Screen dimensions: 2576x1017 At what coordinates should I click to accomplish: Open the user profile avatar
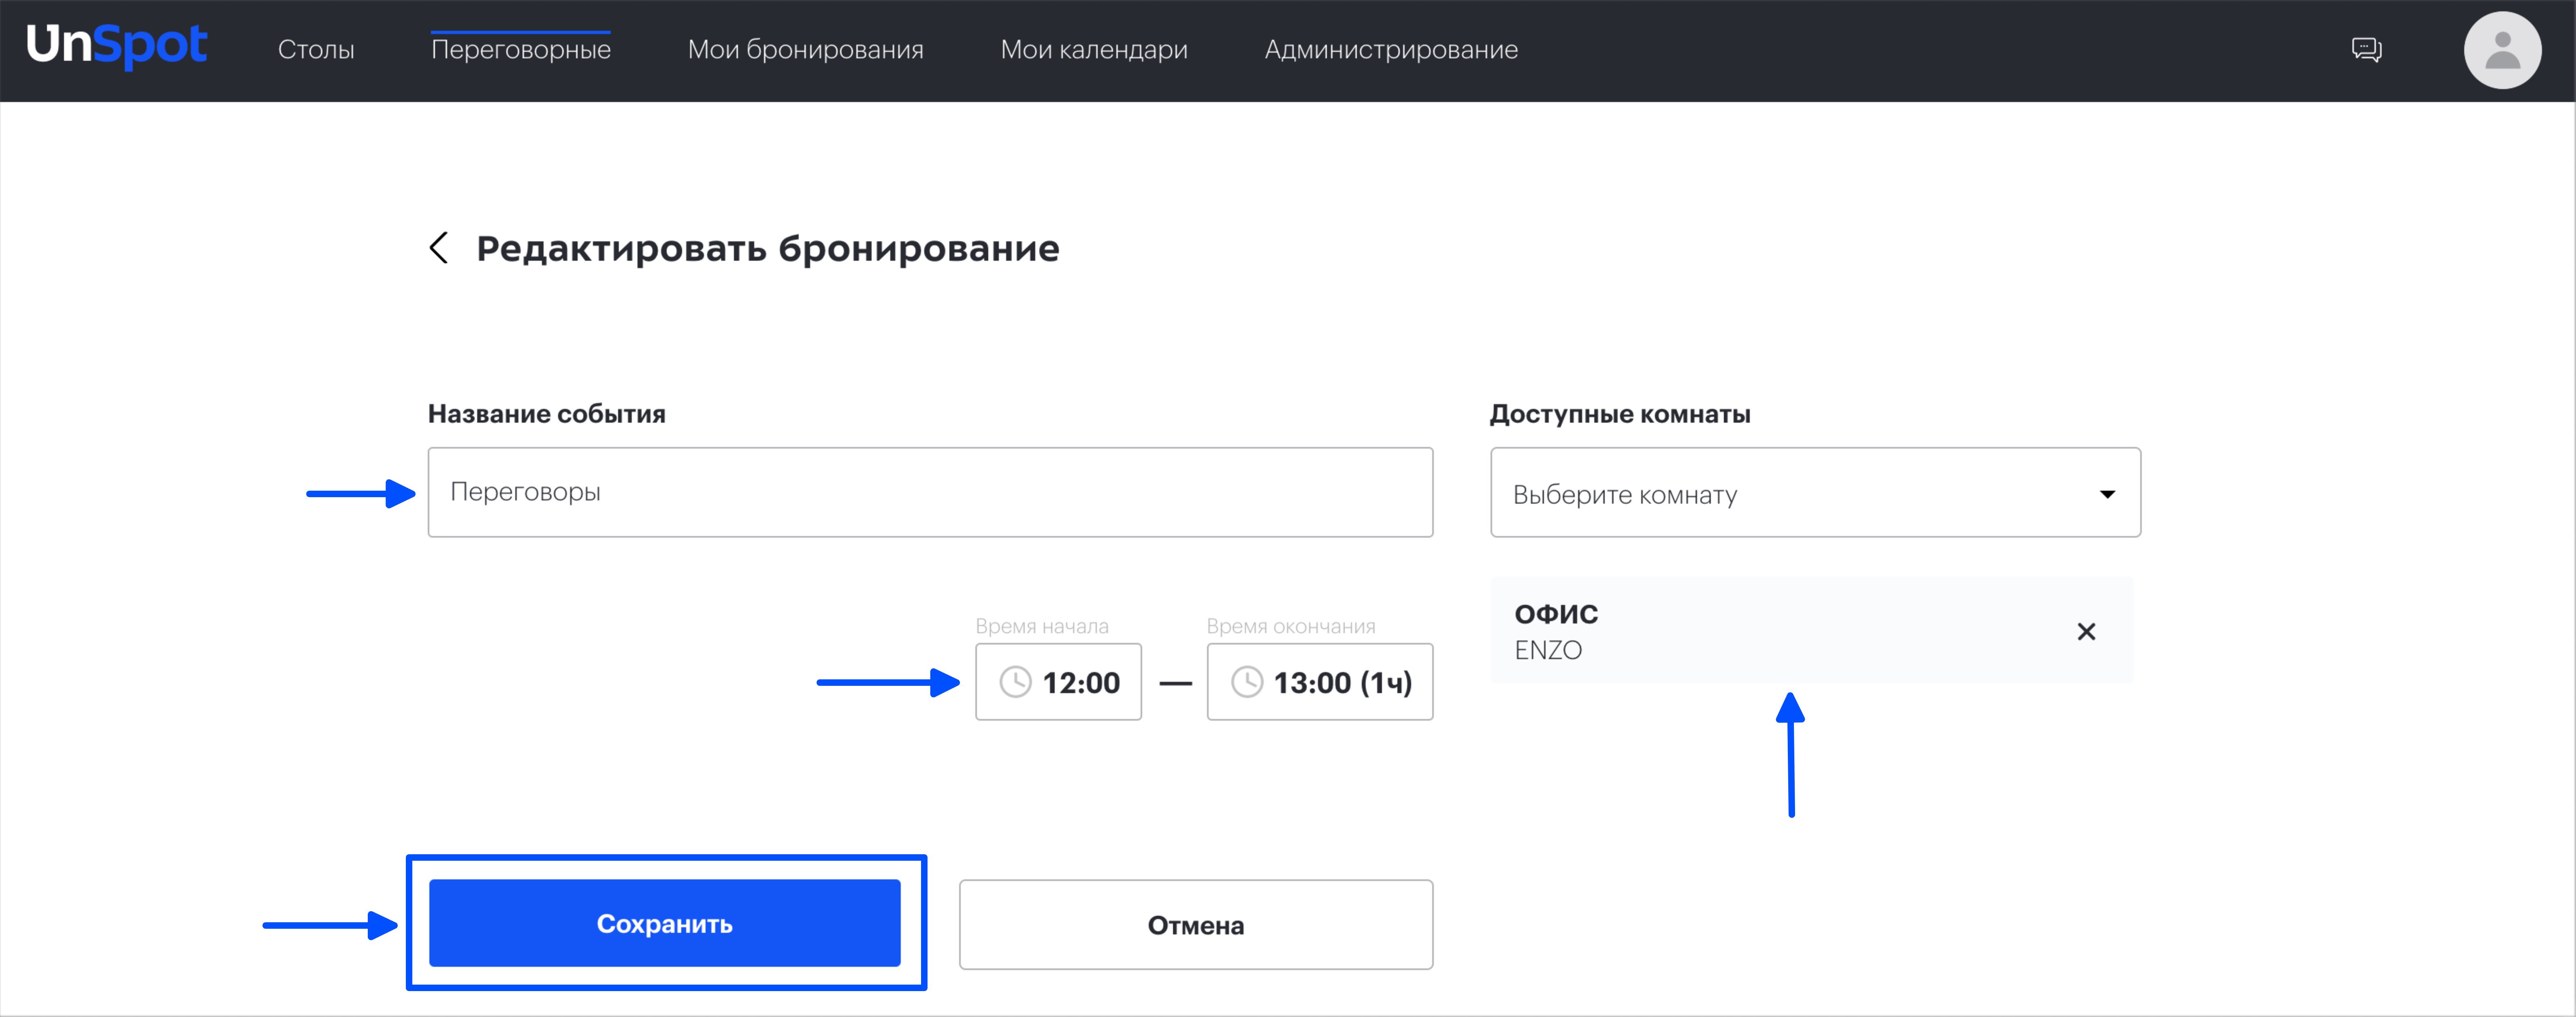click(x=2502, y=50)
